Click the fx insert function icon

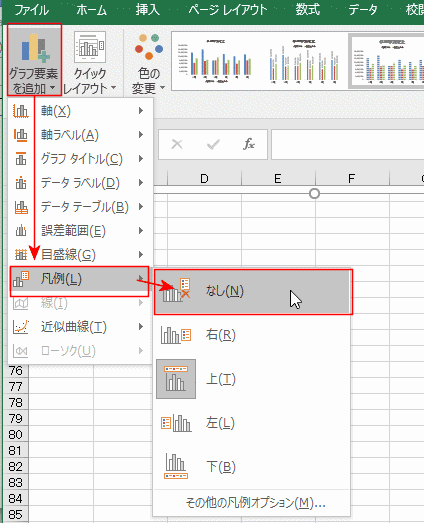click(x=249, y=144)
